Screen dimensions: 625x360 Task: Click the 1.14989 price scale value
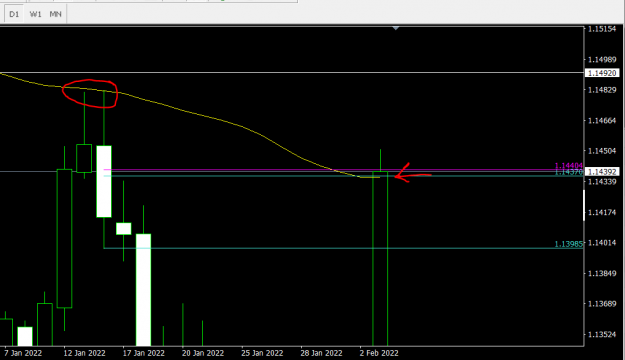pyautogui.click(x=602, y=60)
